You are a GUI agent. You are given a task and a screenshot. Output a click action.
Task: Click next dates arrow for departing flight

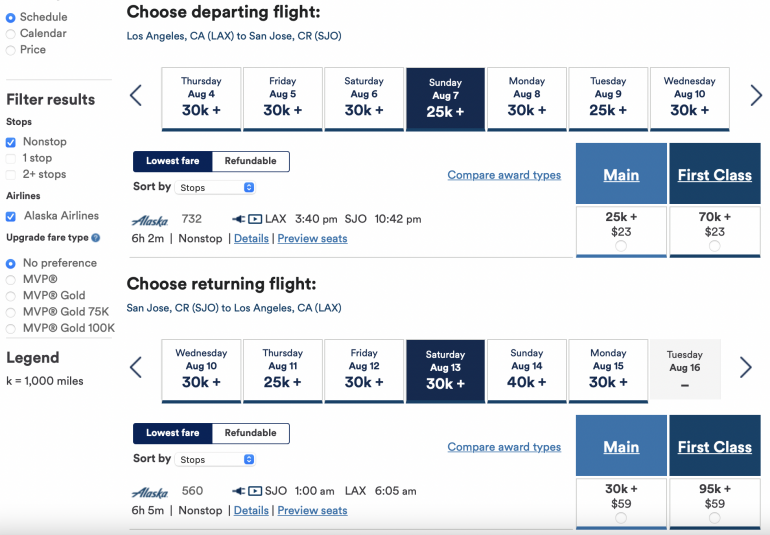pos(756,96)
